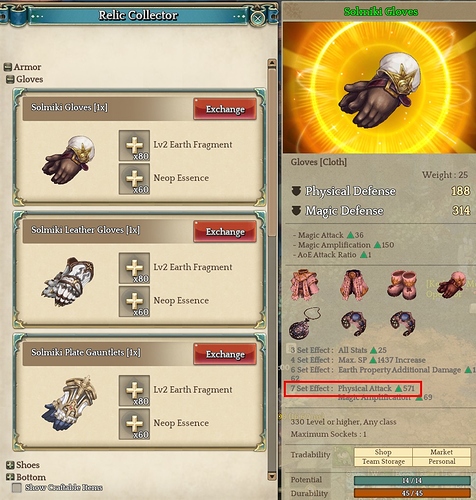This screenshot has width=476, height=500.
Task: Click the Solmiki Gloves item image
Action: point(68,160)
